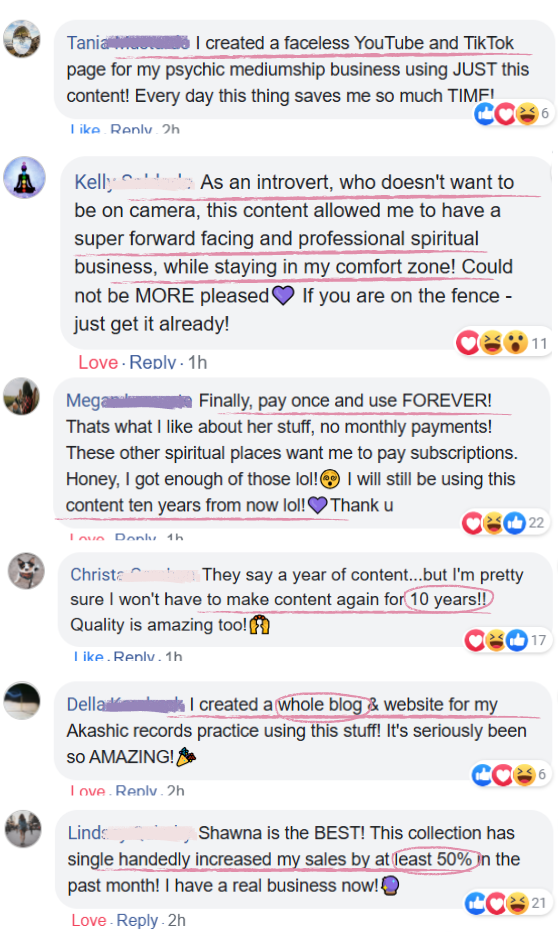This screenshot has height=950, width=558.
Task: Reply to Kelly's comment
Action: click(x=153, y=362)
